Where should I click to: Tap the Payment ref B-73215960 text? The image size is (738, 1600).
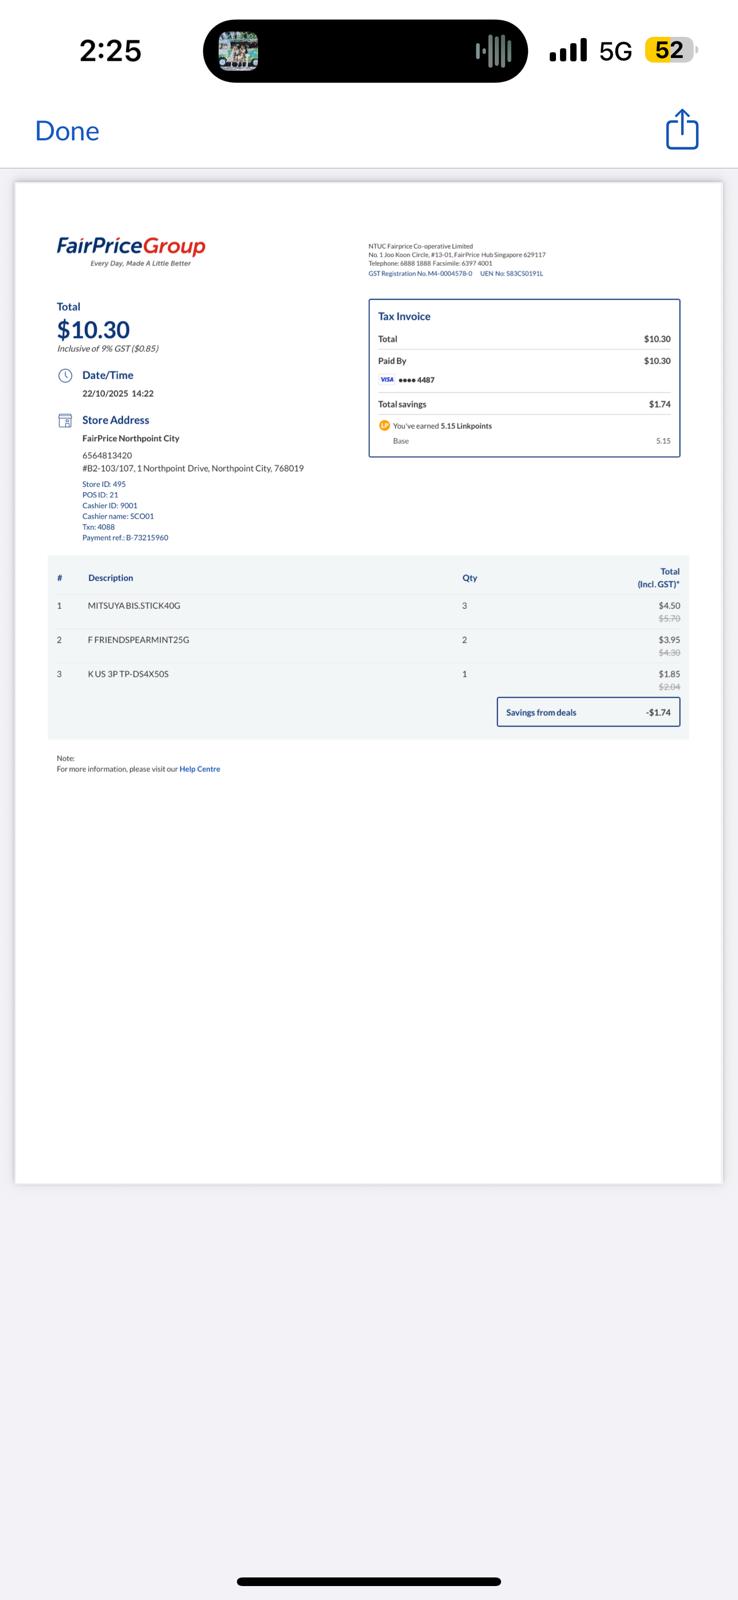(125, 538)
